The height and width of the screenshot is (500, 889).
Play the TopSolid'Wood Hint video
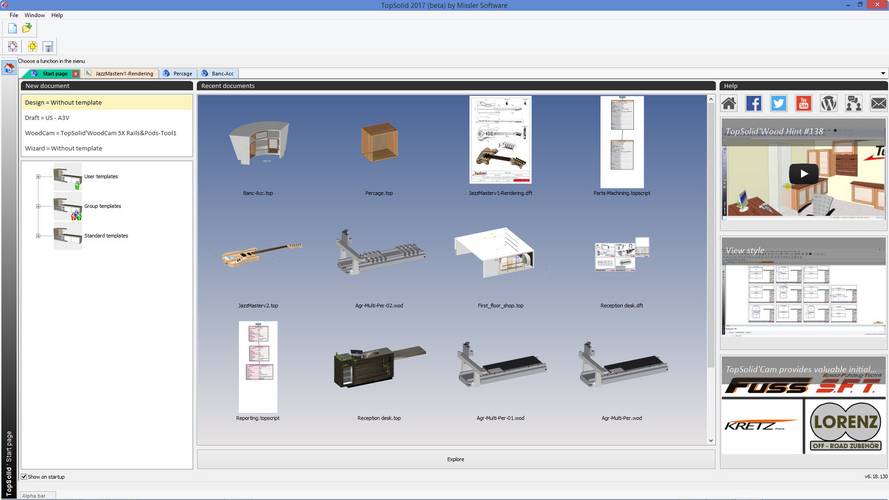[x=803, y=174]
